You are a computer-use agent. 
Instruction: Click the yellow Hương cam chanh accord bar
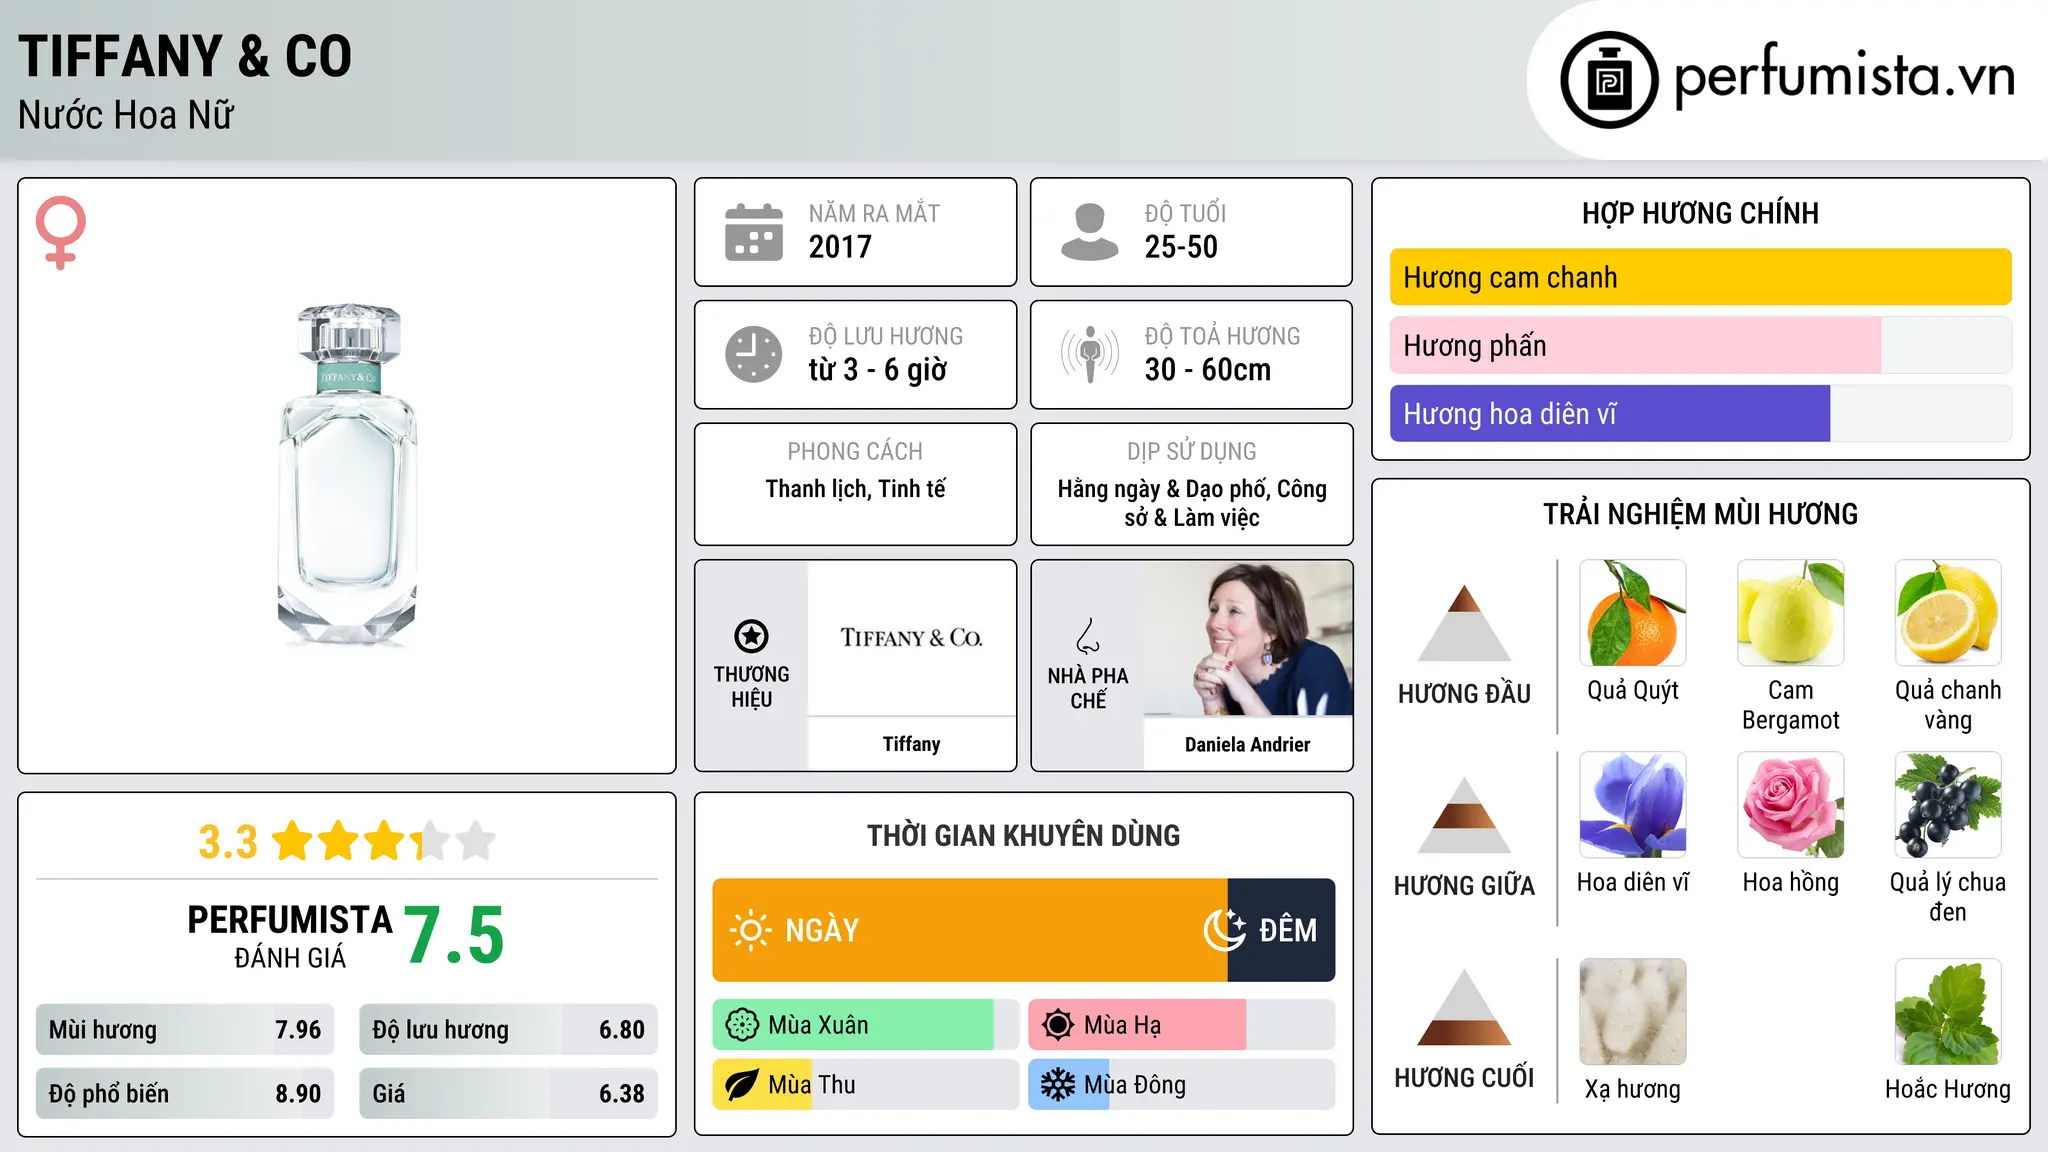[x=1701, y=277]
